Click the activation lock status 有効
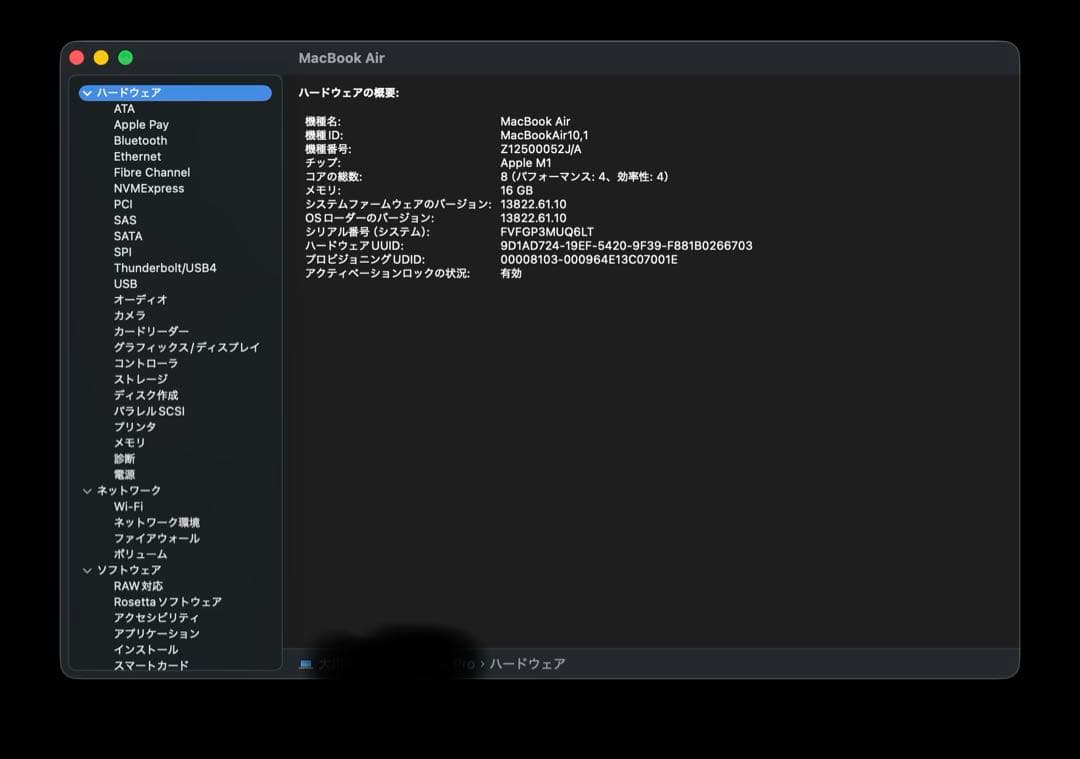 point(511,273)
